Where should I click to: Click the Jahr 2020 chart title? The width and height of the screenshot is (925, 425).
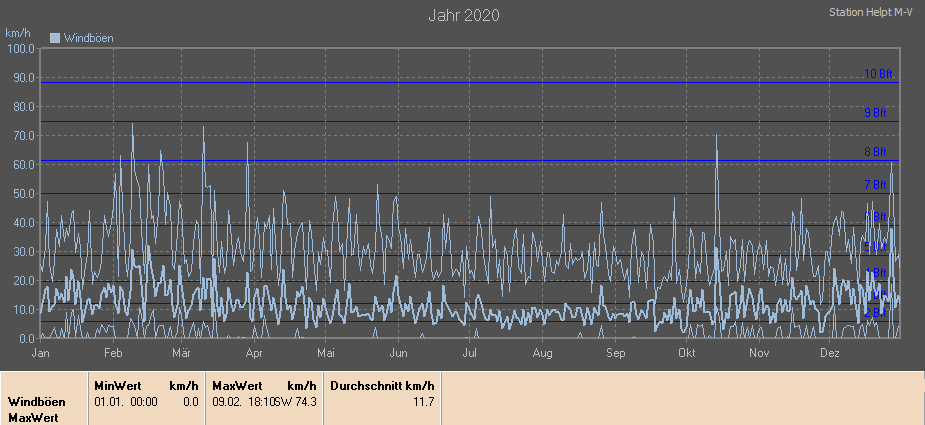tap(463, 15)
